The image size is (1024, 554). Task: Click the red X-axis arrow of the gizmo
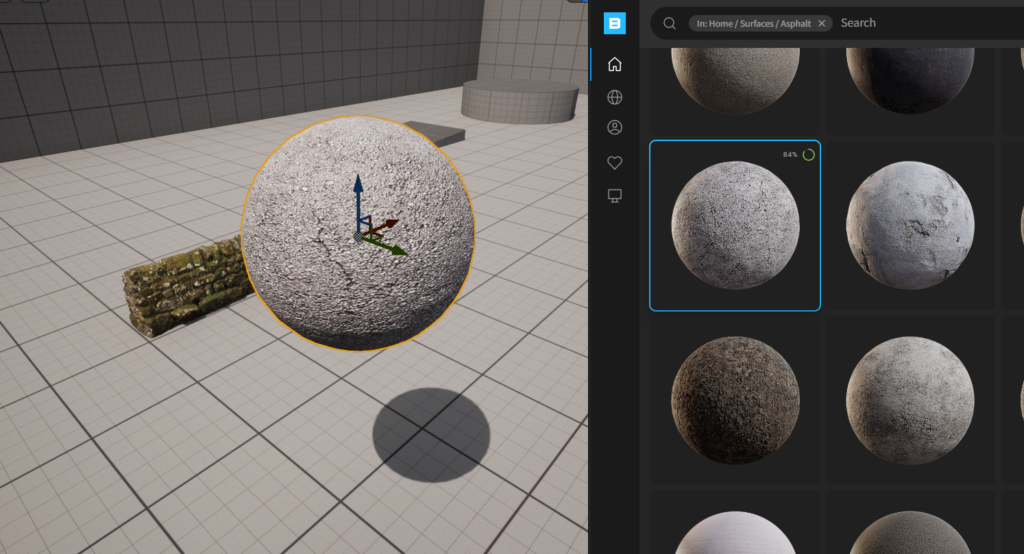click(386, 226)
